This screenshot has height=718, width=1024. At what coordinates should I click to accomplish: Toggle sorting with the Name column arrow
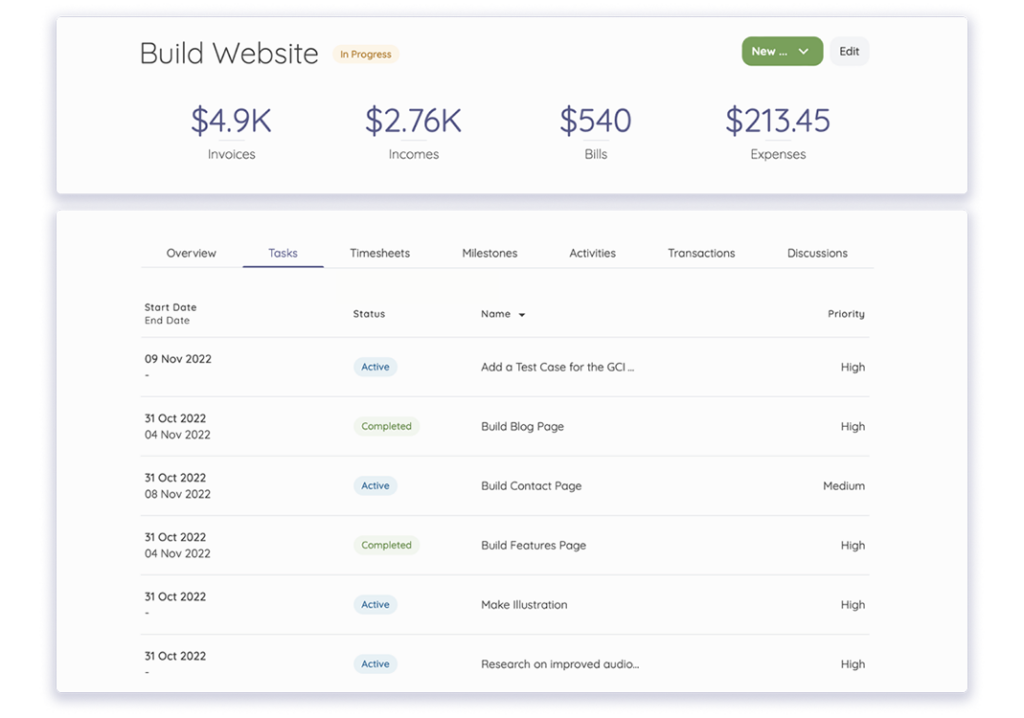click(x=521, y=313)
